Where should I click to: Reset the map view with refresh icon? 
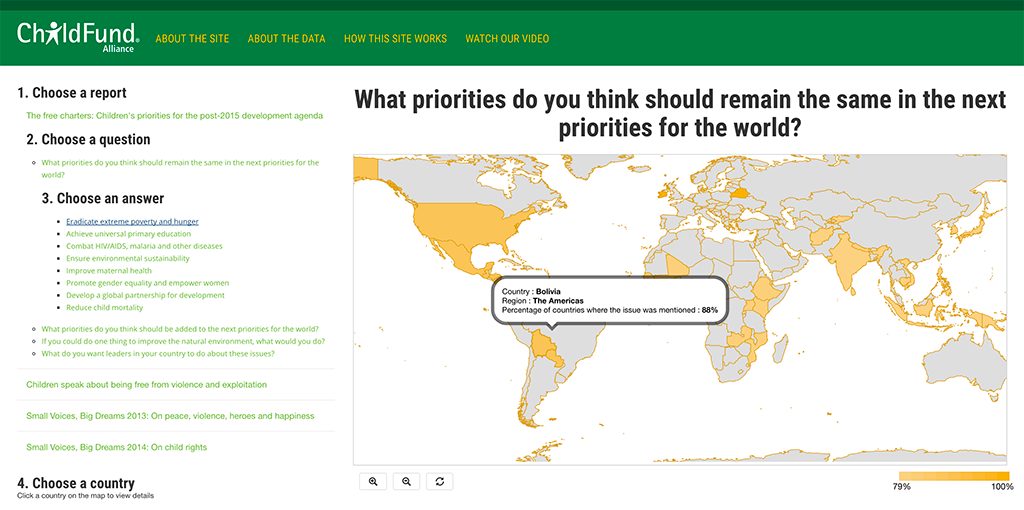(x=439, y=481)
